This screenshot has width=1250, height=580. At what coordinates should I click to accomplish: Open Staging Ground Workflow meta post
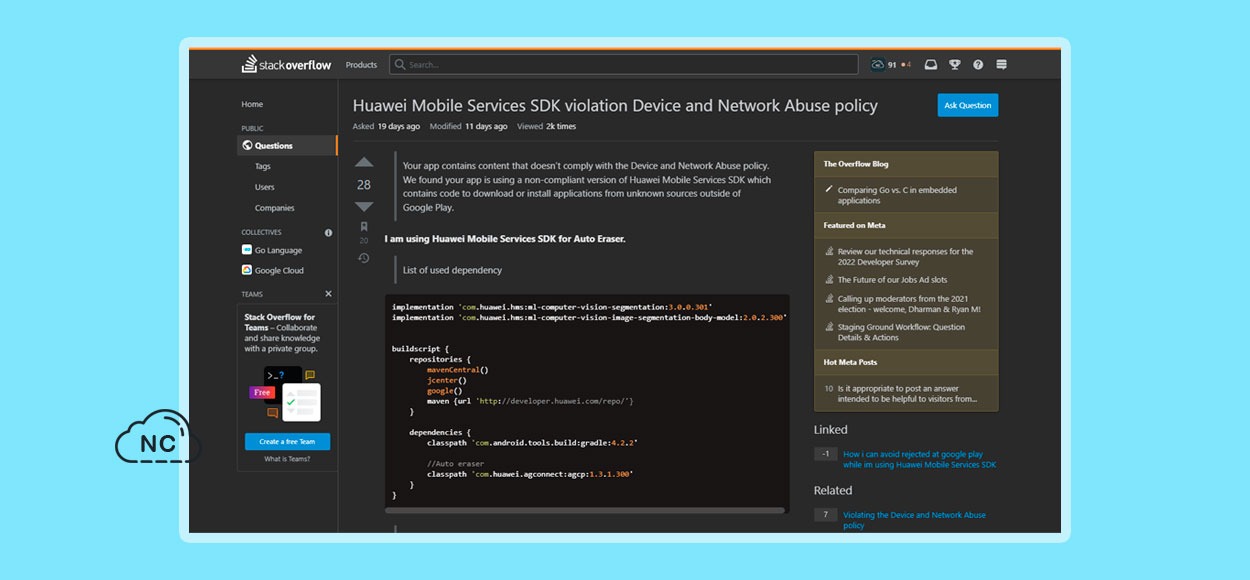click(902, 332)
